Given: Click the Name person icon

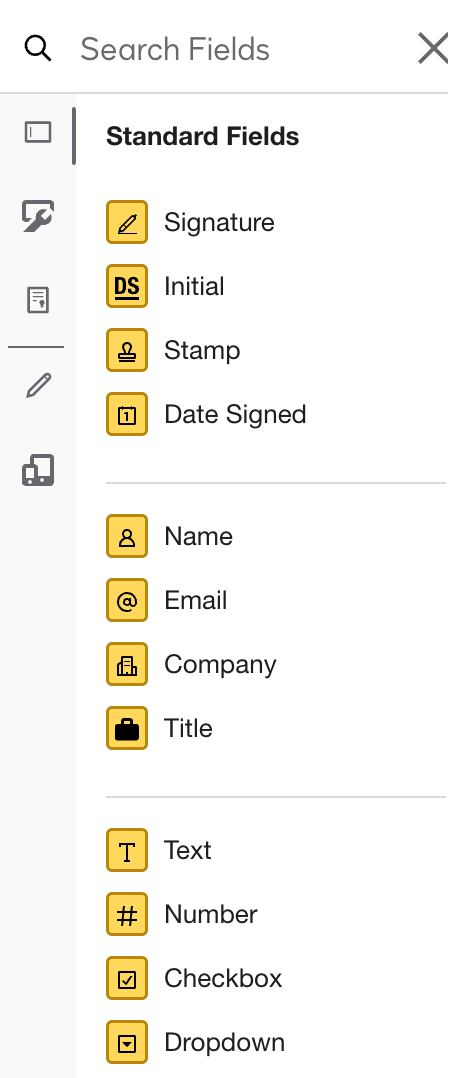Looking at the screenshot, I should [x=127, y=536].
